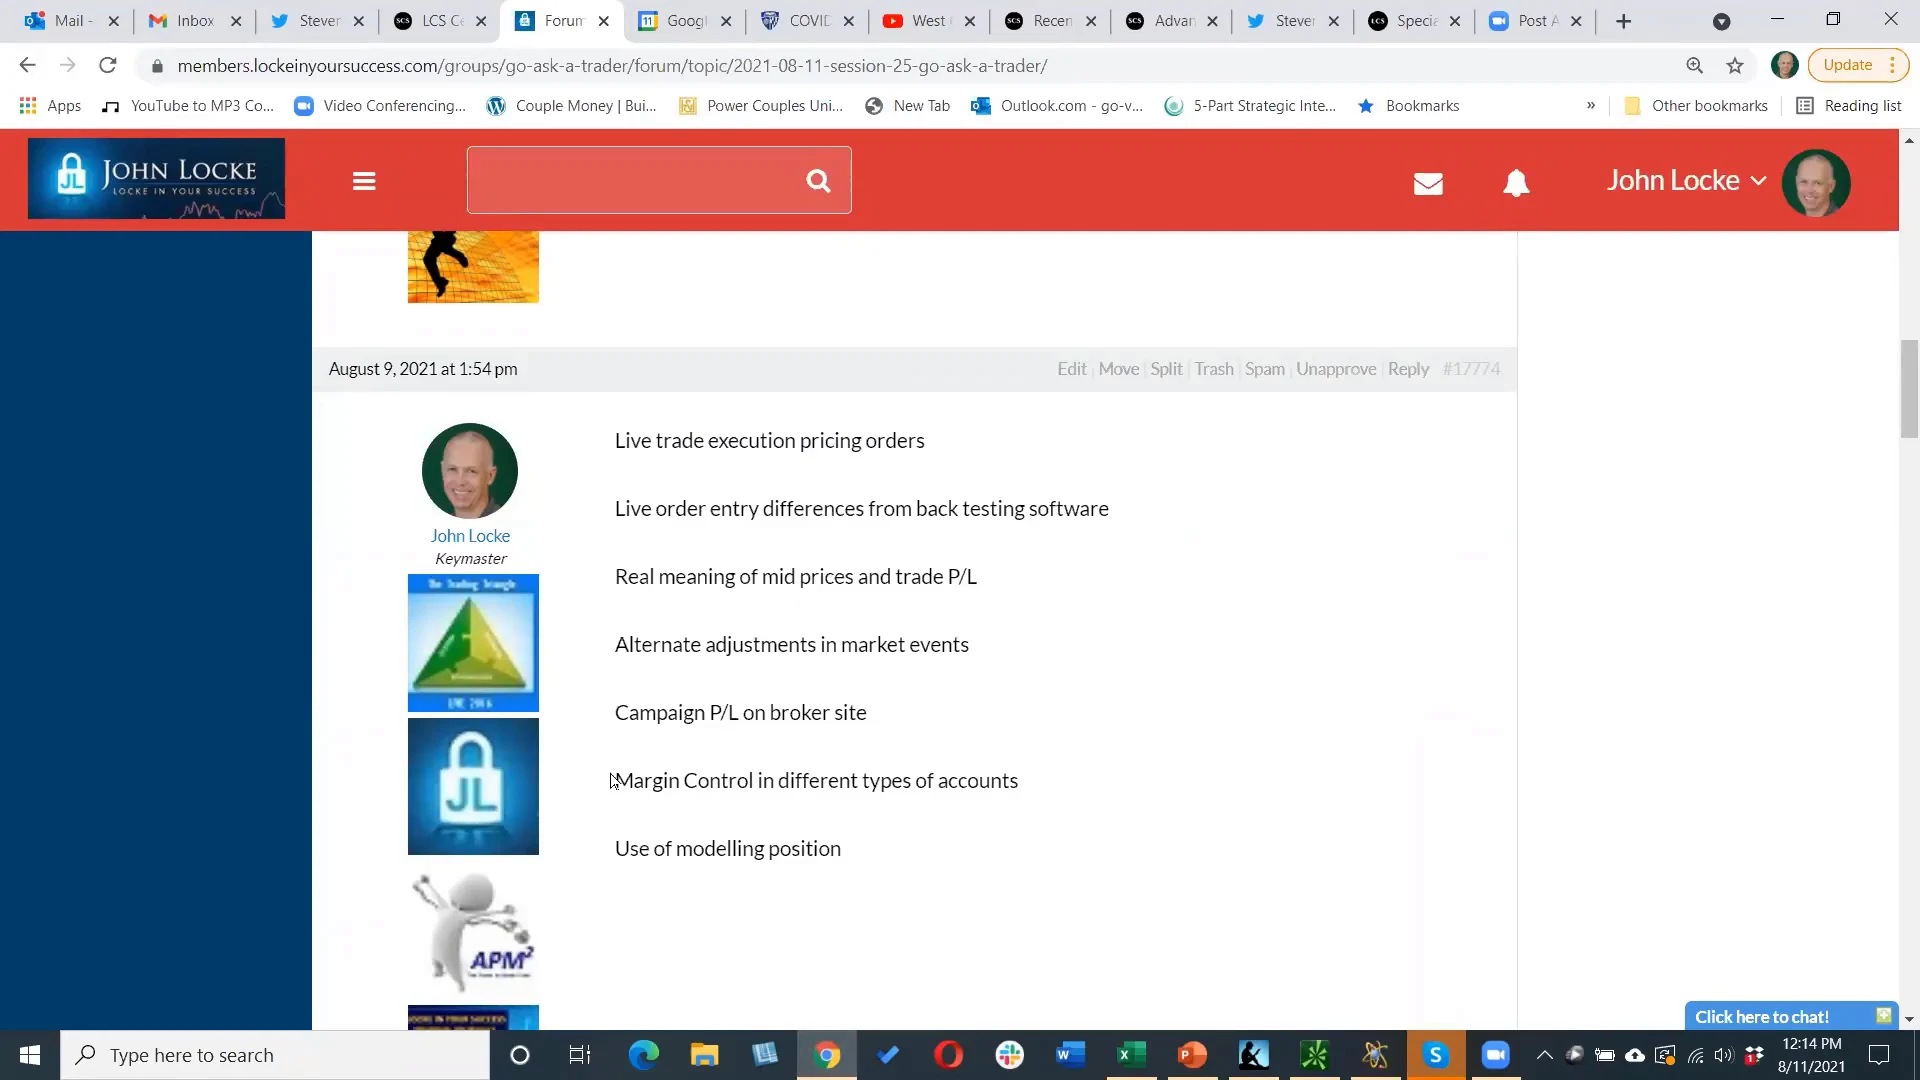1920x1080 pixels.
Task: Open the Couple Money bookmark
Action: pyautogui.click(x=571, y=106)
